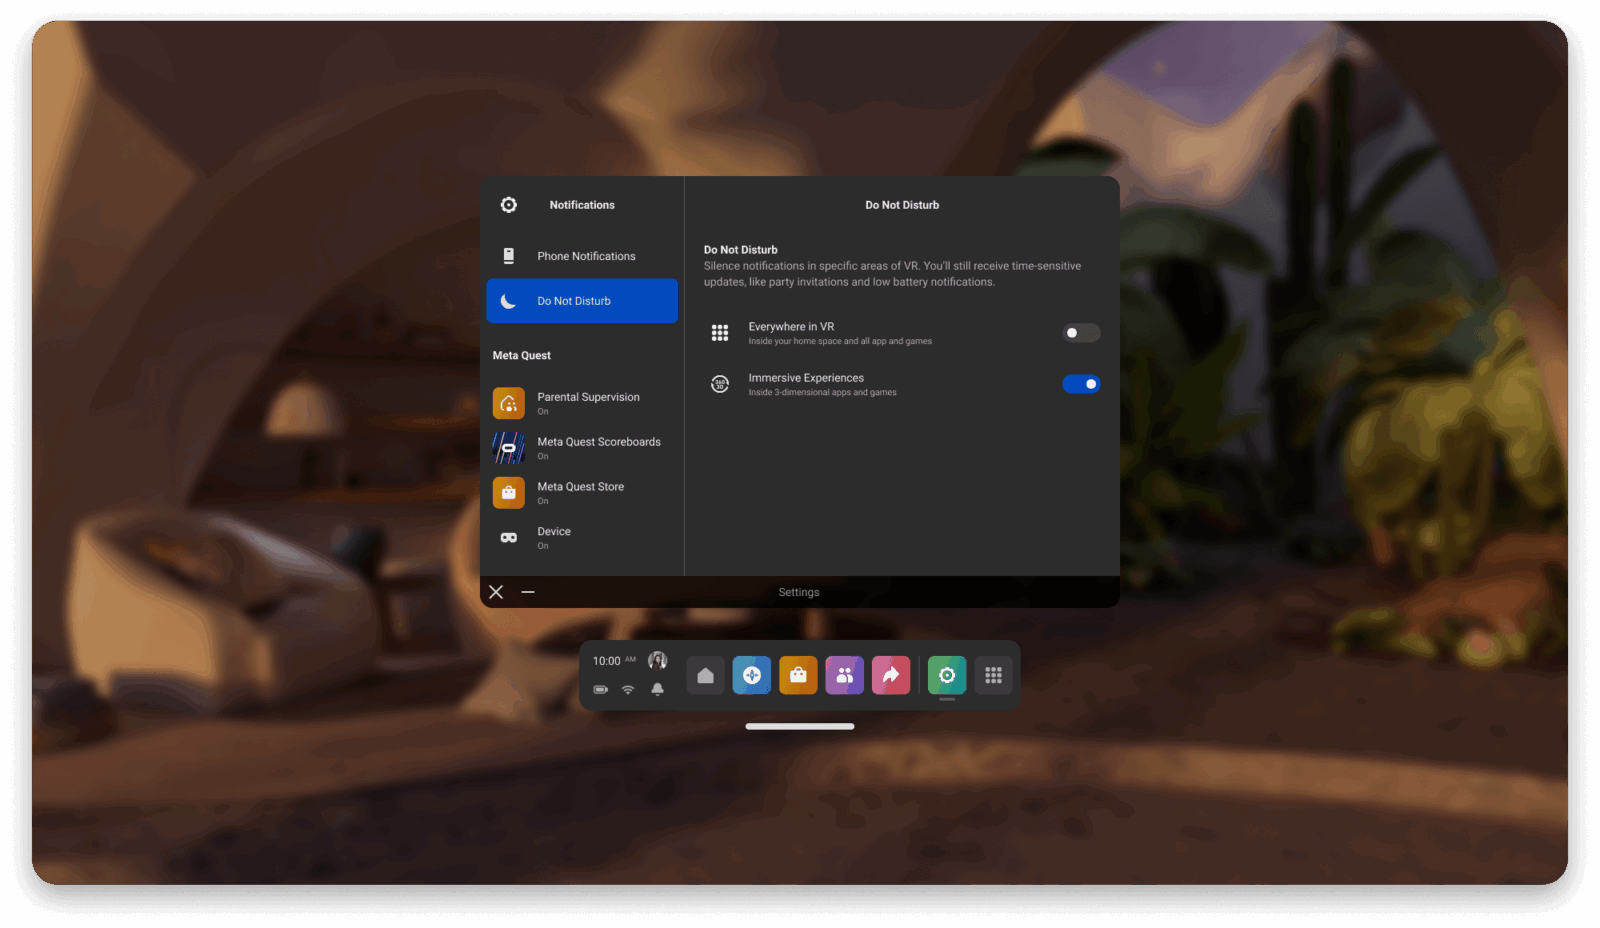Open the Explore compass app in the dock

point(752,676)
